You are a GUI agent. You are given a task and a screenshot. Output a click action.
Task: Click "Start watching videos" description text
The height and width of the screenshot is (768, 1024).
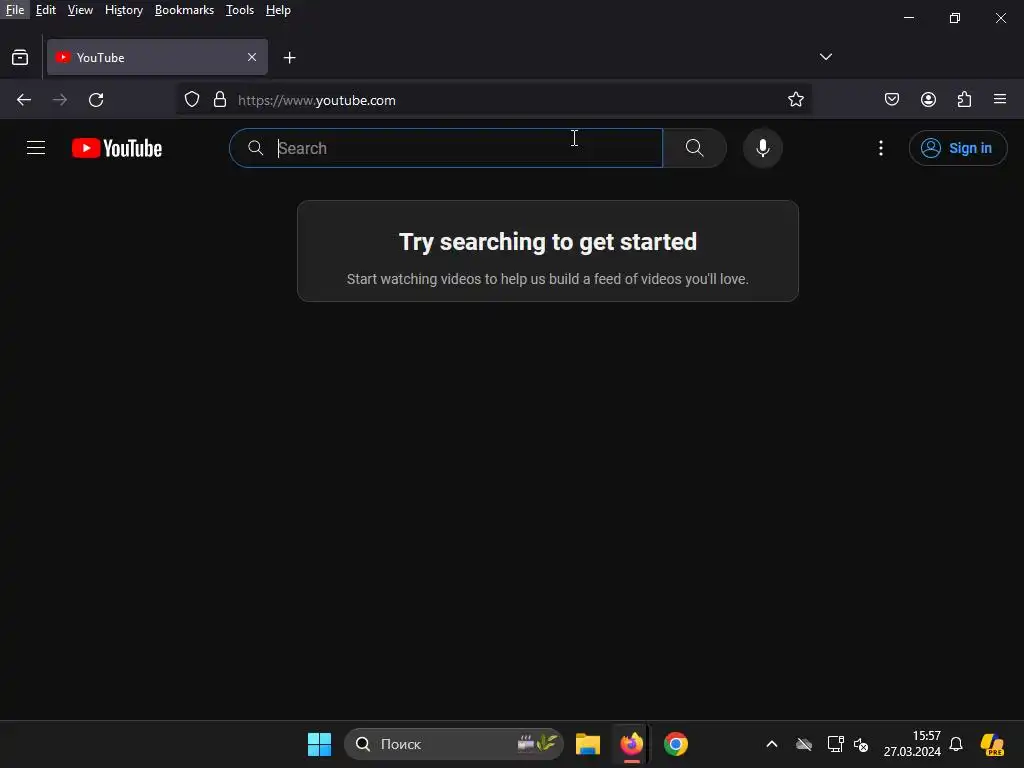(x=547, y=279)
